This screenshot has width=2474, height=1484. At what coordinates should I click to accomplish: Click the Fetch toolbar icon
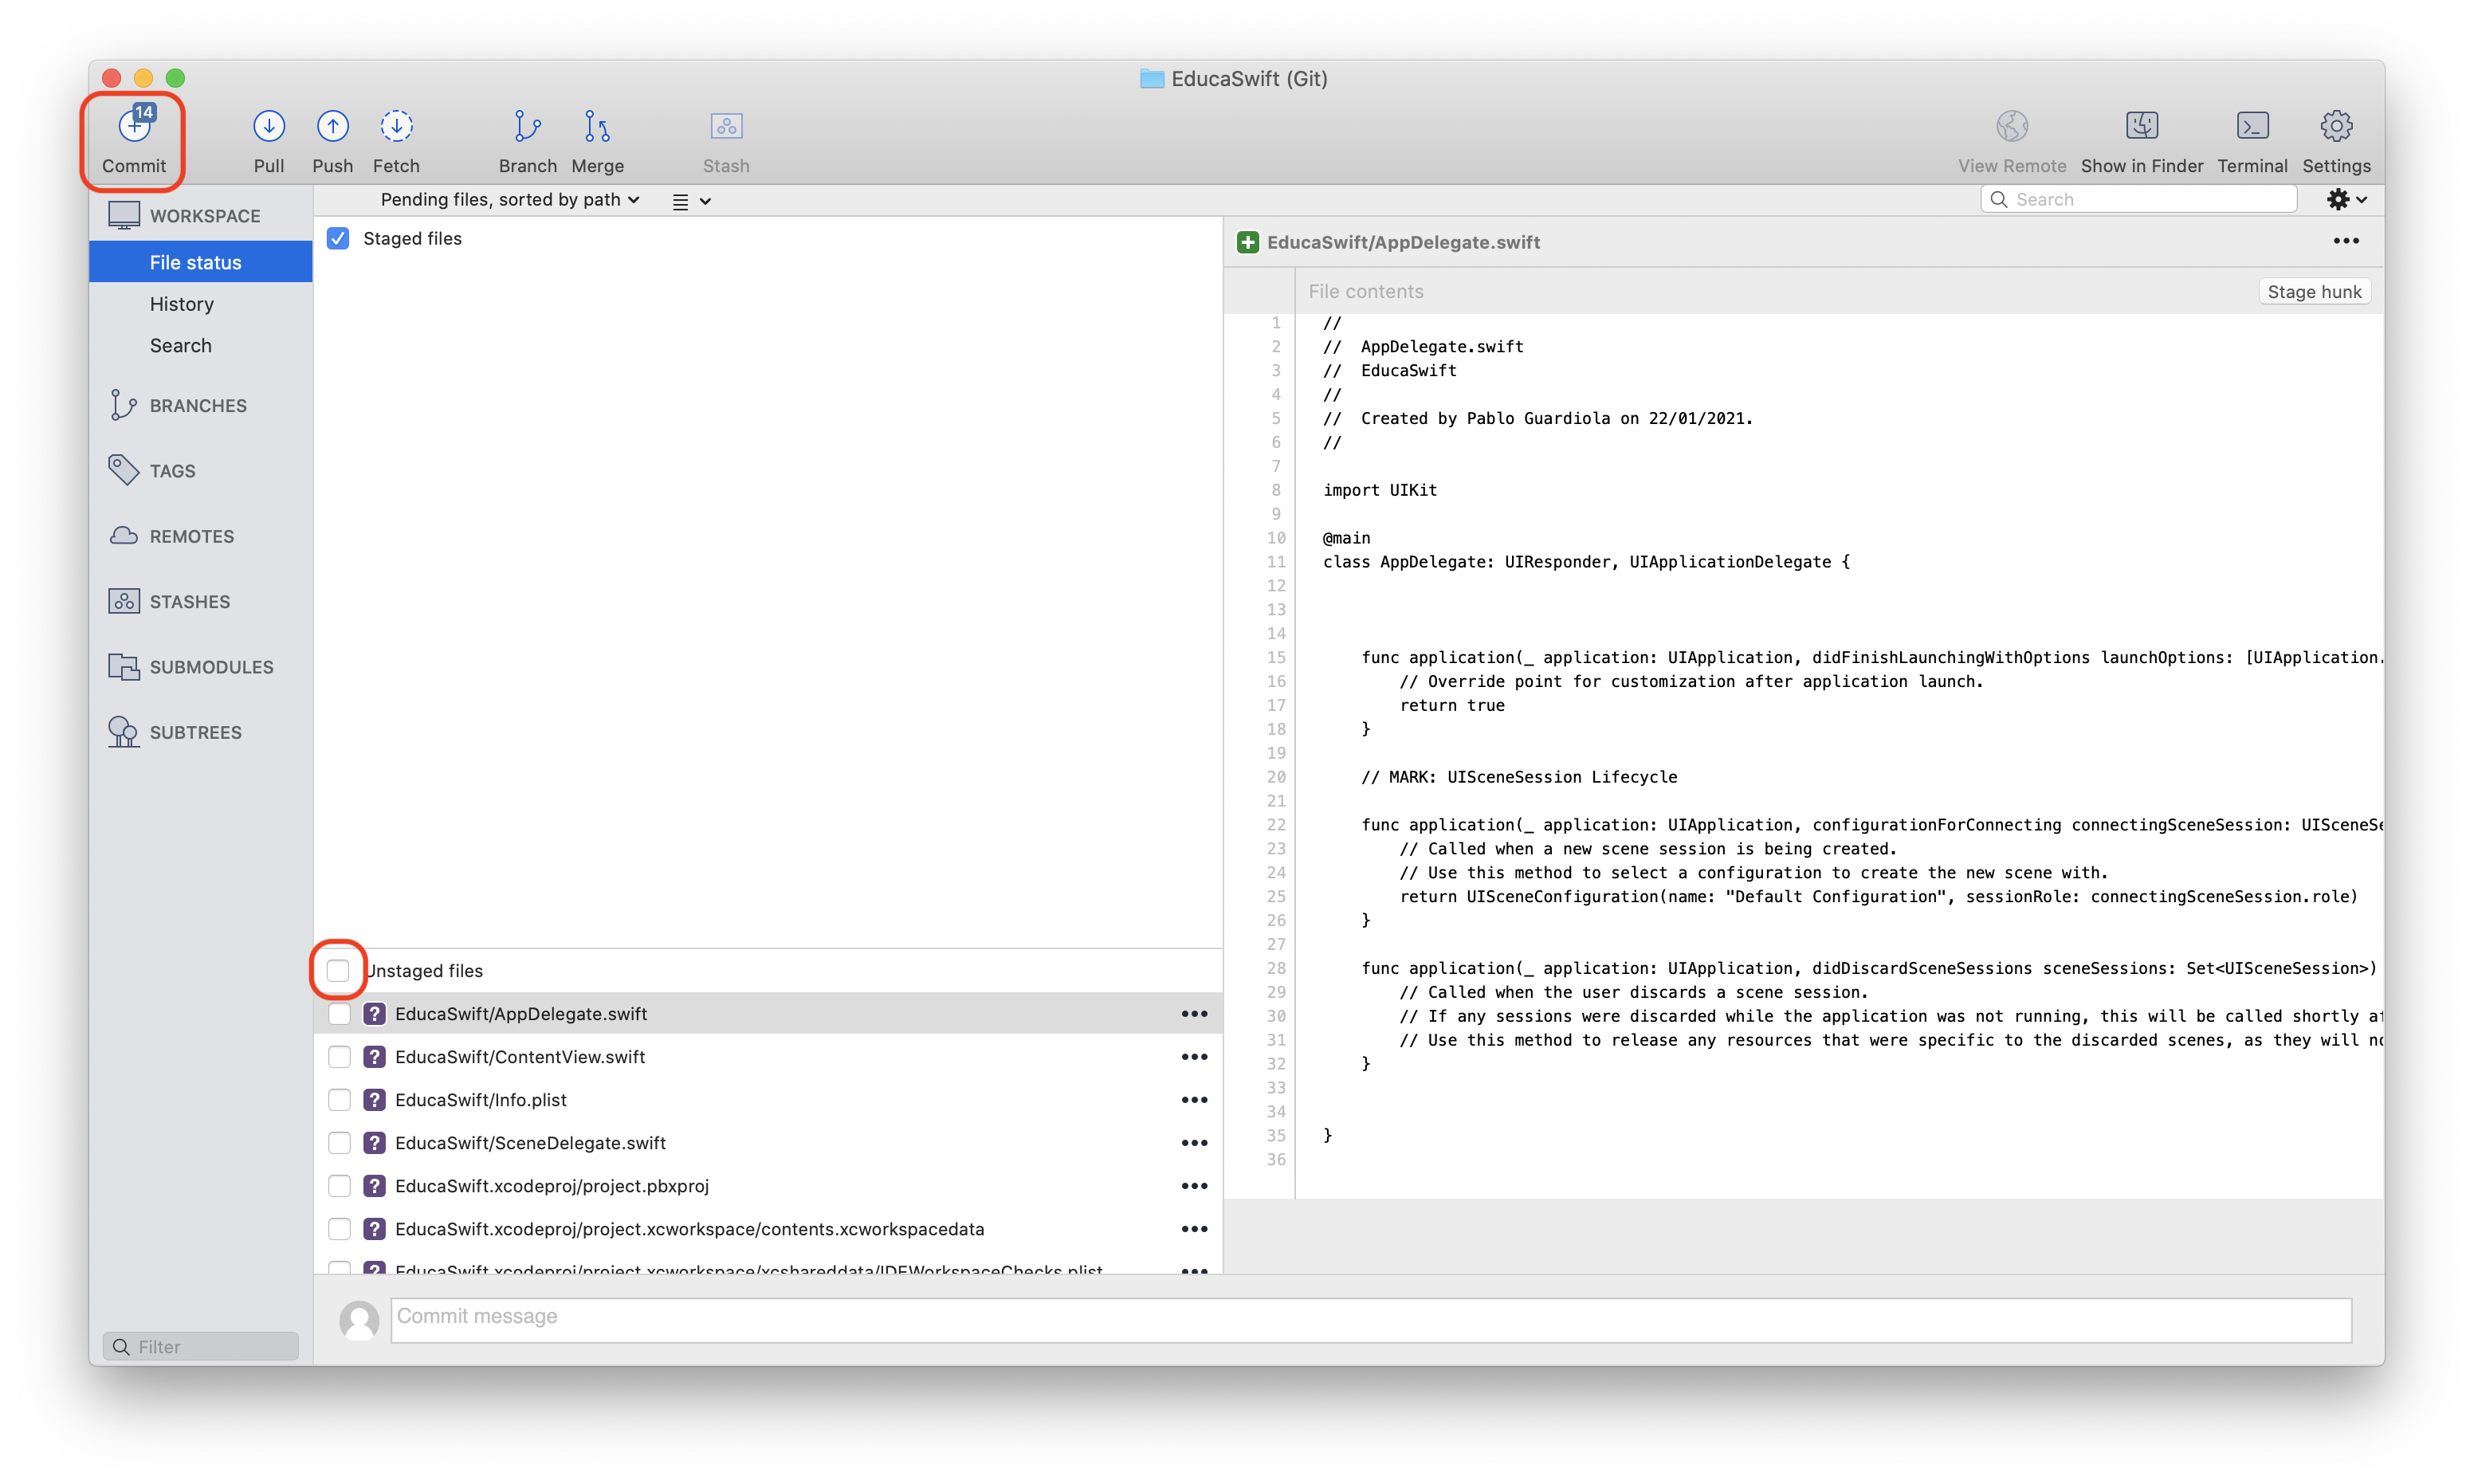[x=396, y=126]
